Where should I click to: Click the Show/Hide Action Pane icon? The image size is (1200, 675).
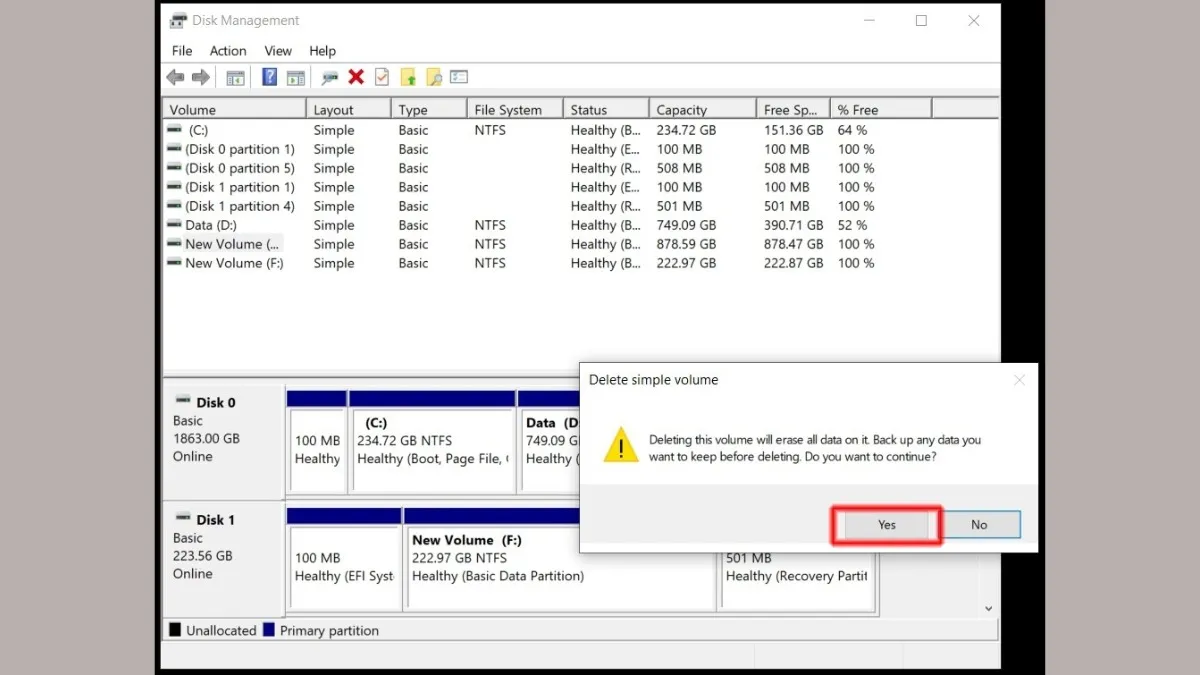(x=295, y=78)
